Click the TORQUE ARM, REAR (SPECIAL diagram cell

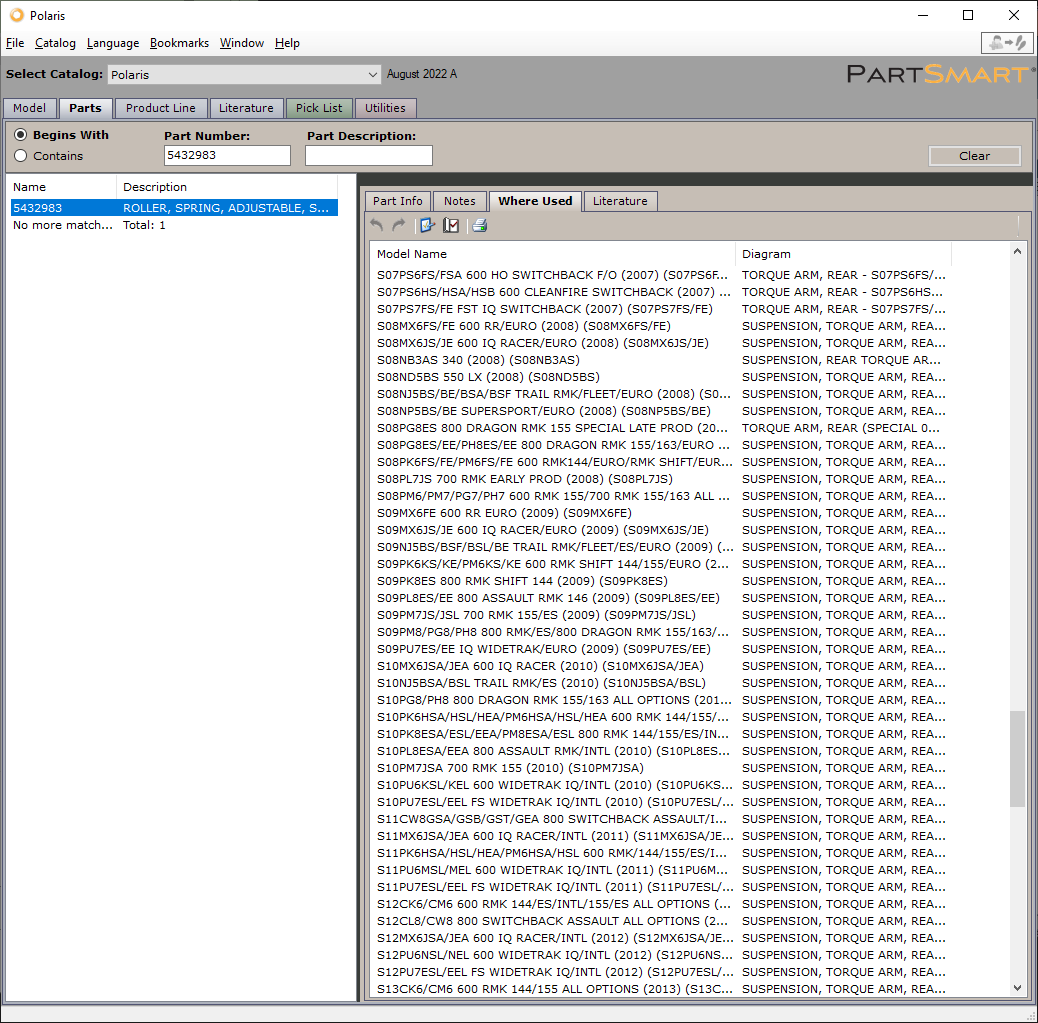(841, 428)
